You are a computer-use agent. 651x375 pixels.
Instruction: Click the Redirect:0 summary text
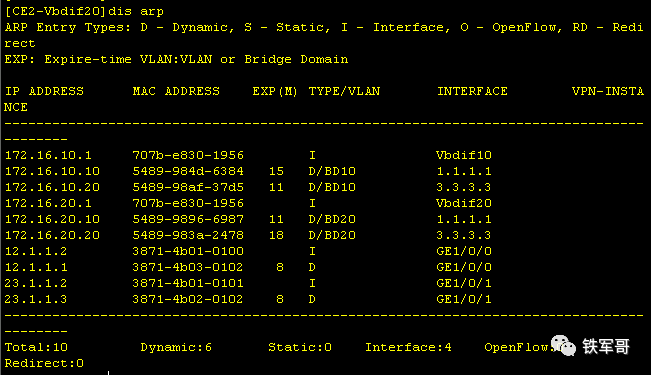coord(44,363)
